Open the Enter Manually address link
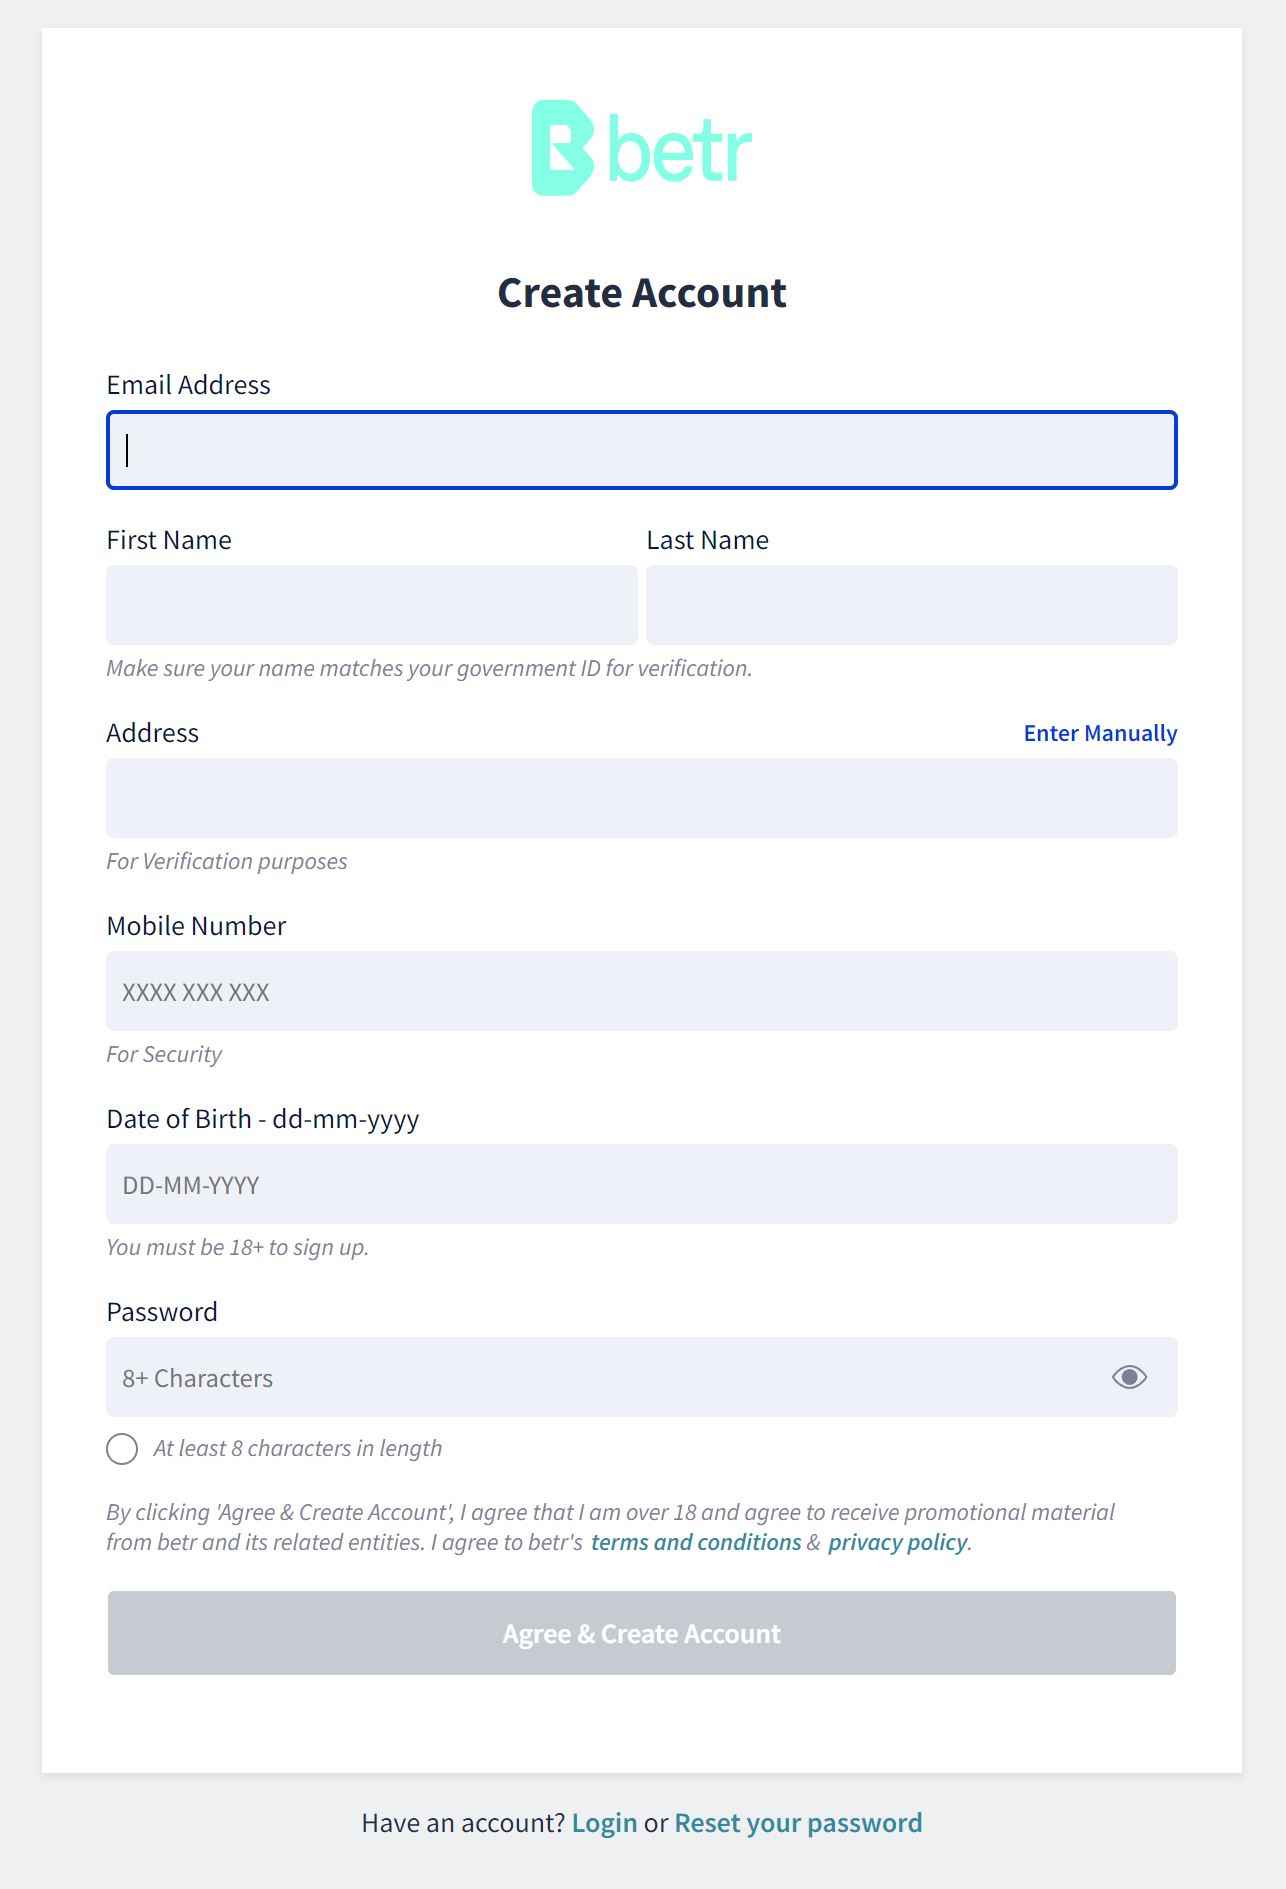The image size is (1286, 1889). click(1100, 733)
